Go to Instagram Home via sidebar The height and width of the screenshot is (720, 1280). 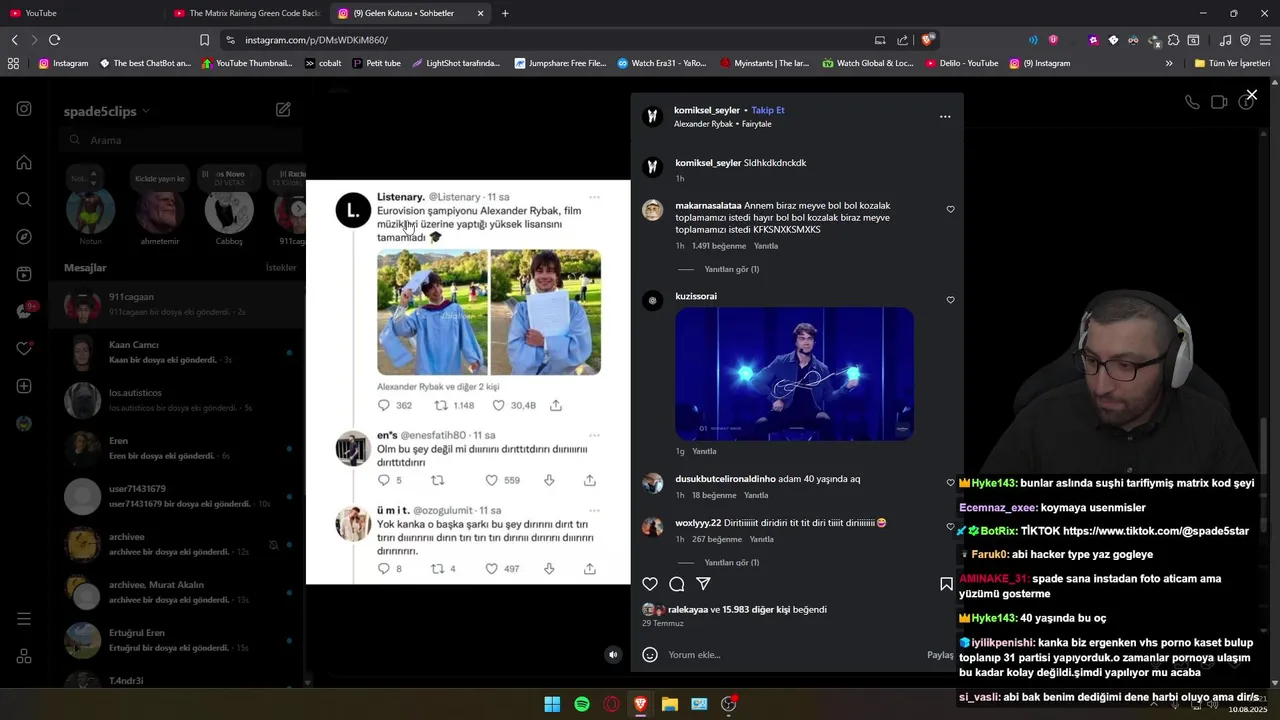(24, 162)
